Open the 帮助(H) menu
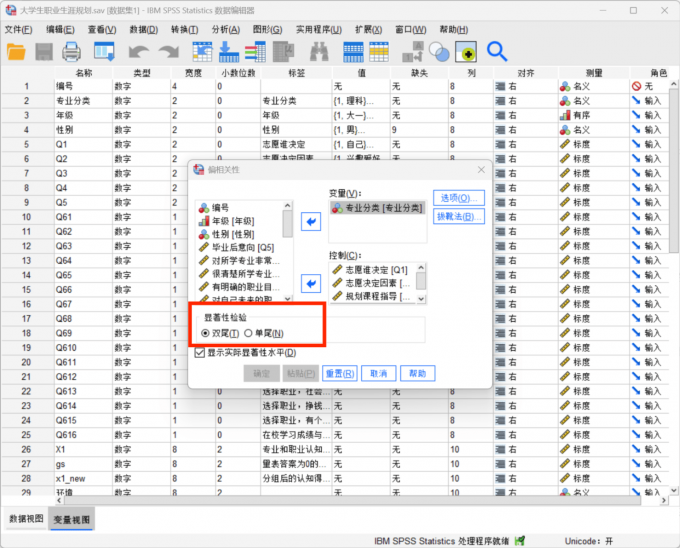 click(454, 29)
